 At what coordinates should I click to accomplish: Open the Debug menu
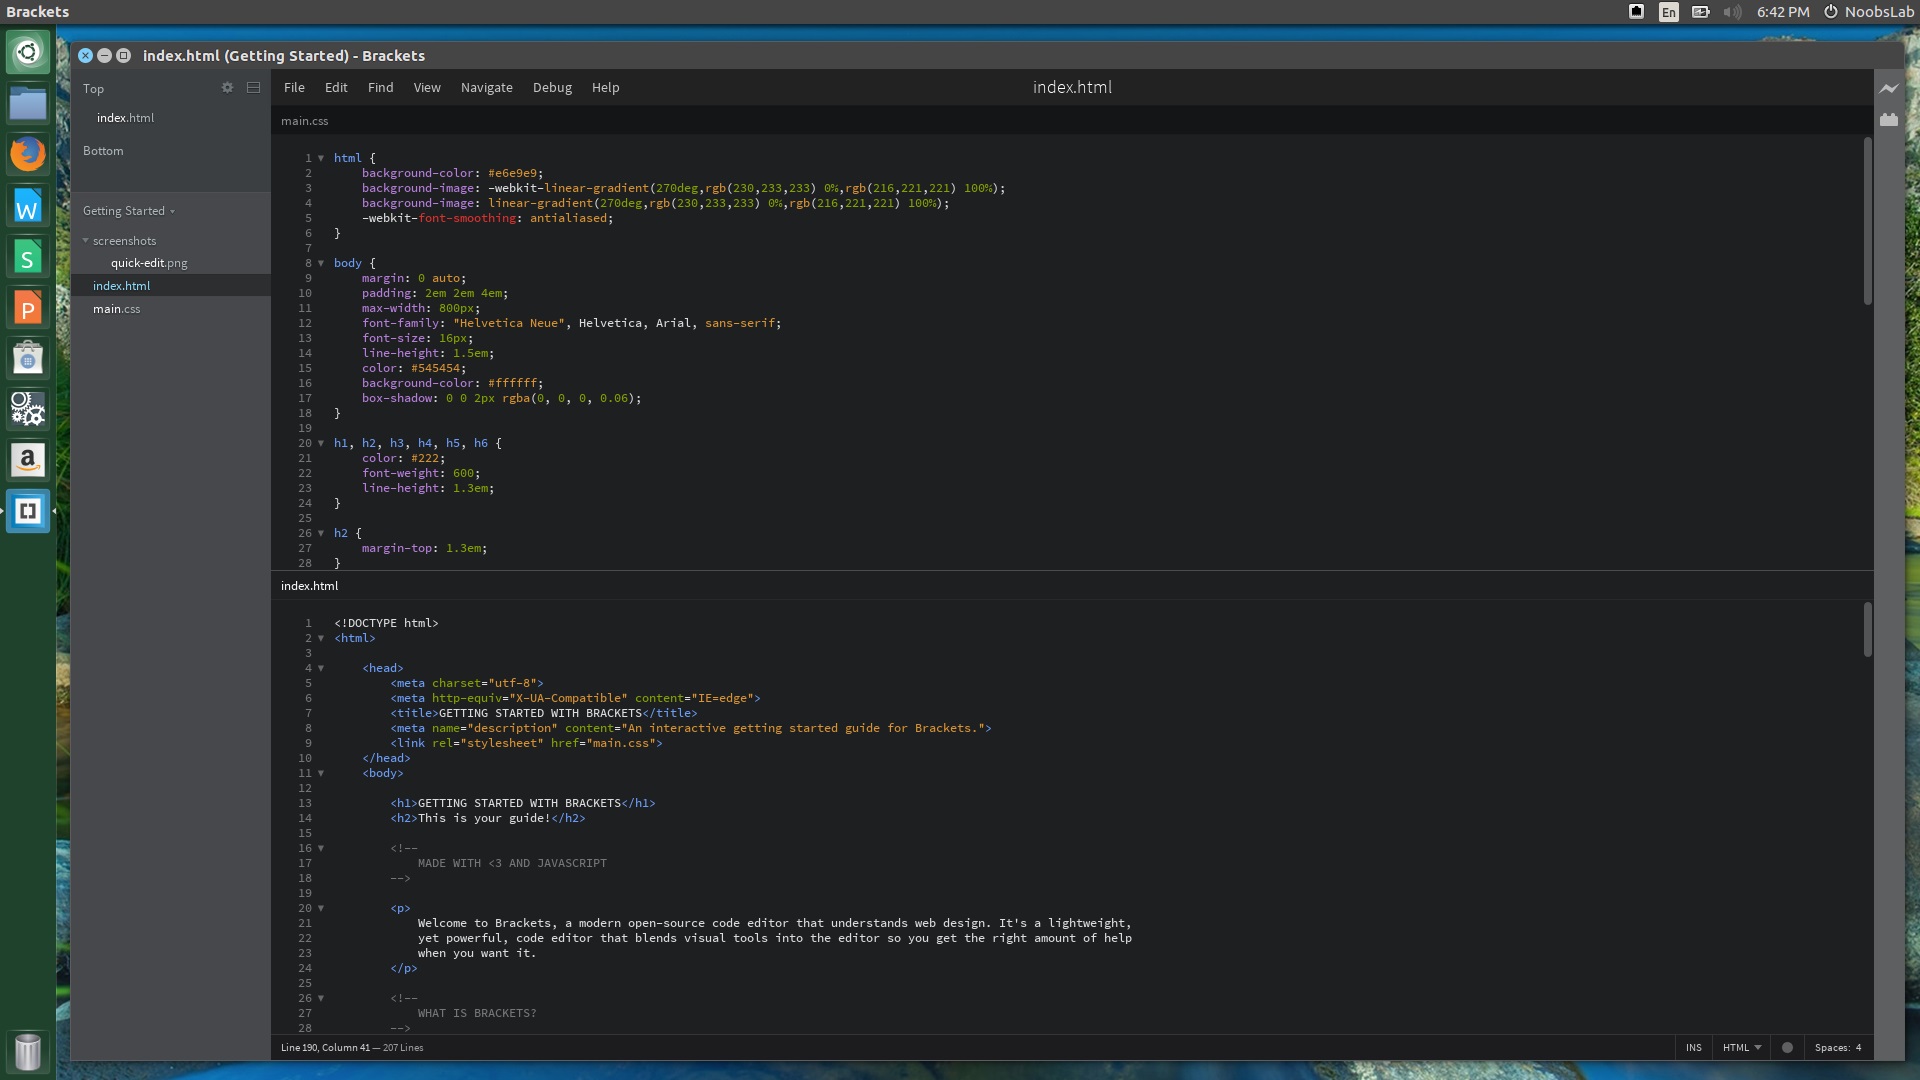click(552, 88)
